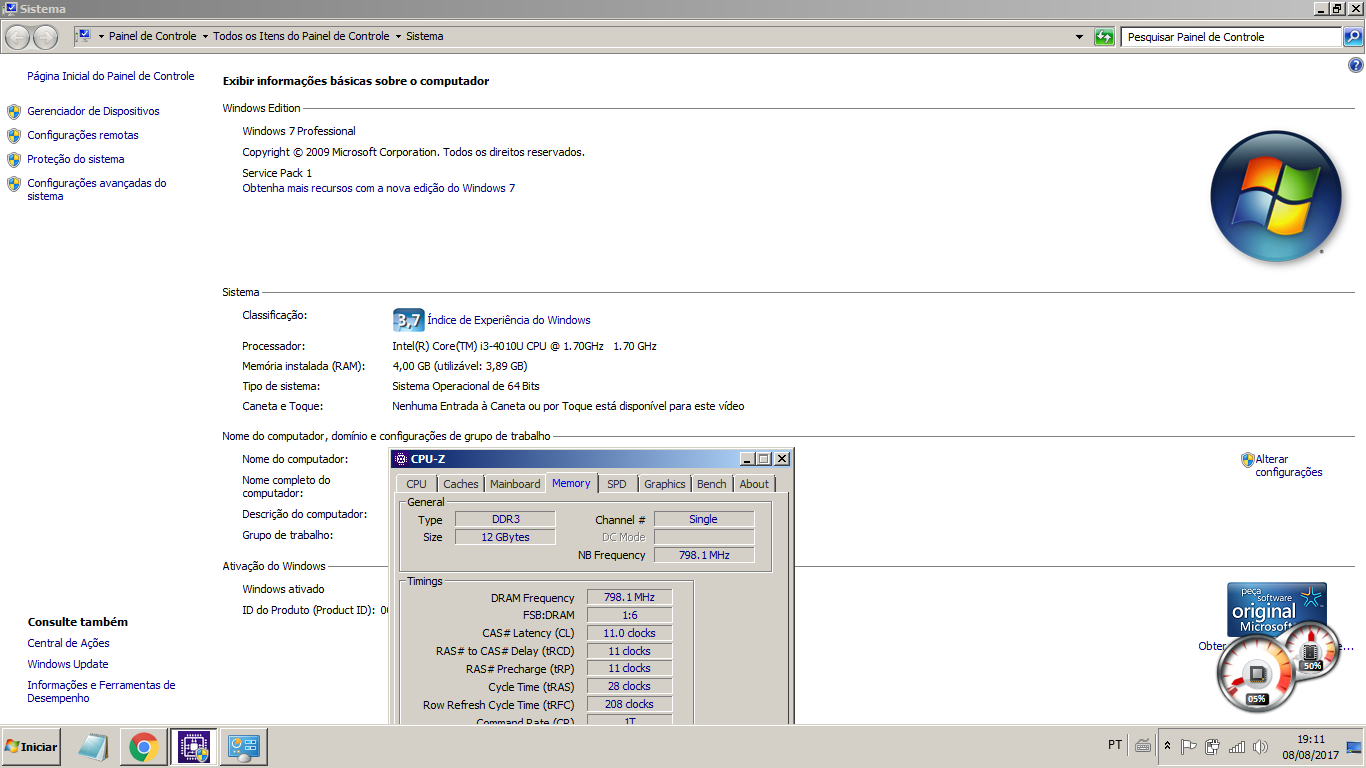Open Gerenciador de Dispositivos shield link
The height and width of the screenshot is (768, 1366).
pyautogui.click(x=93, y=111)
